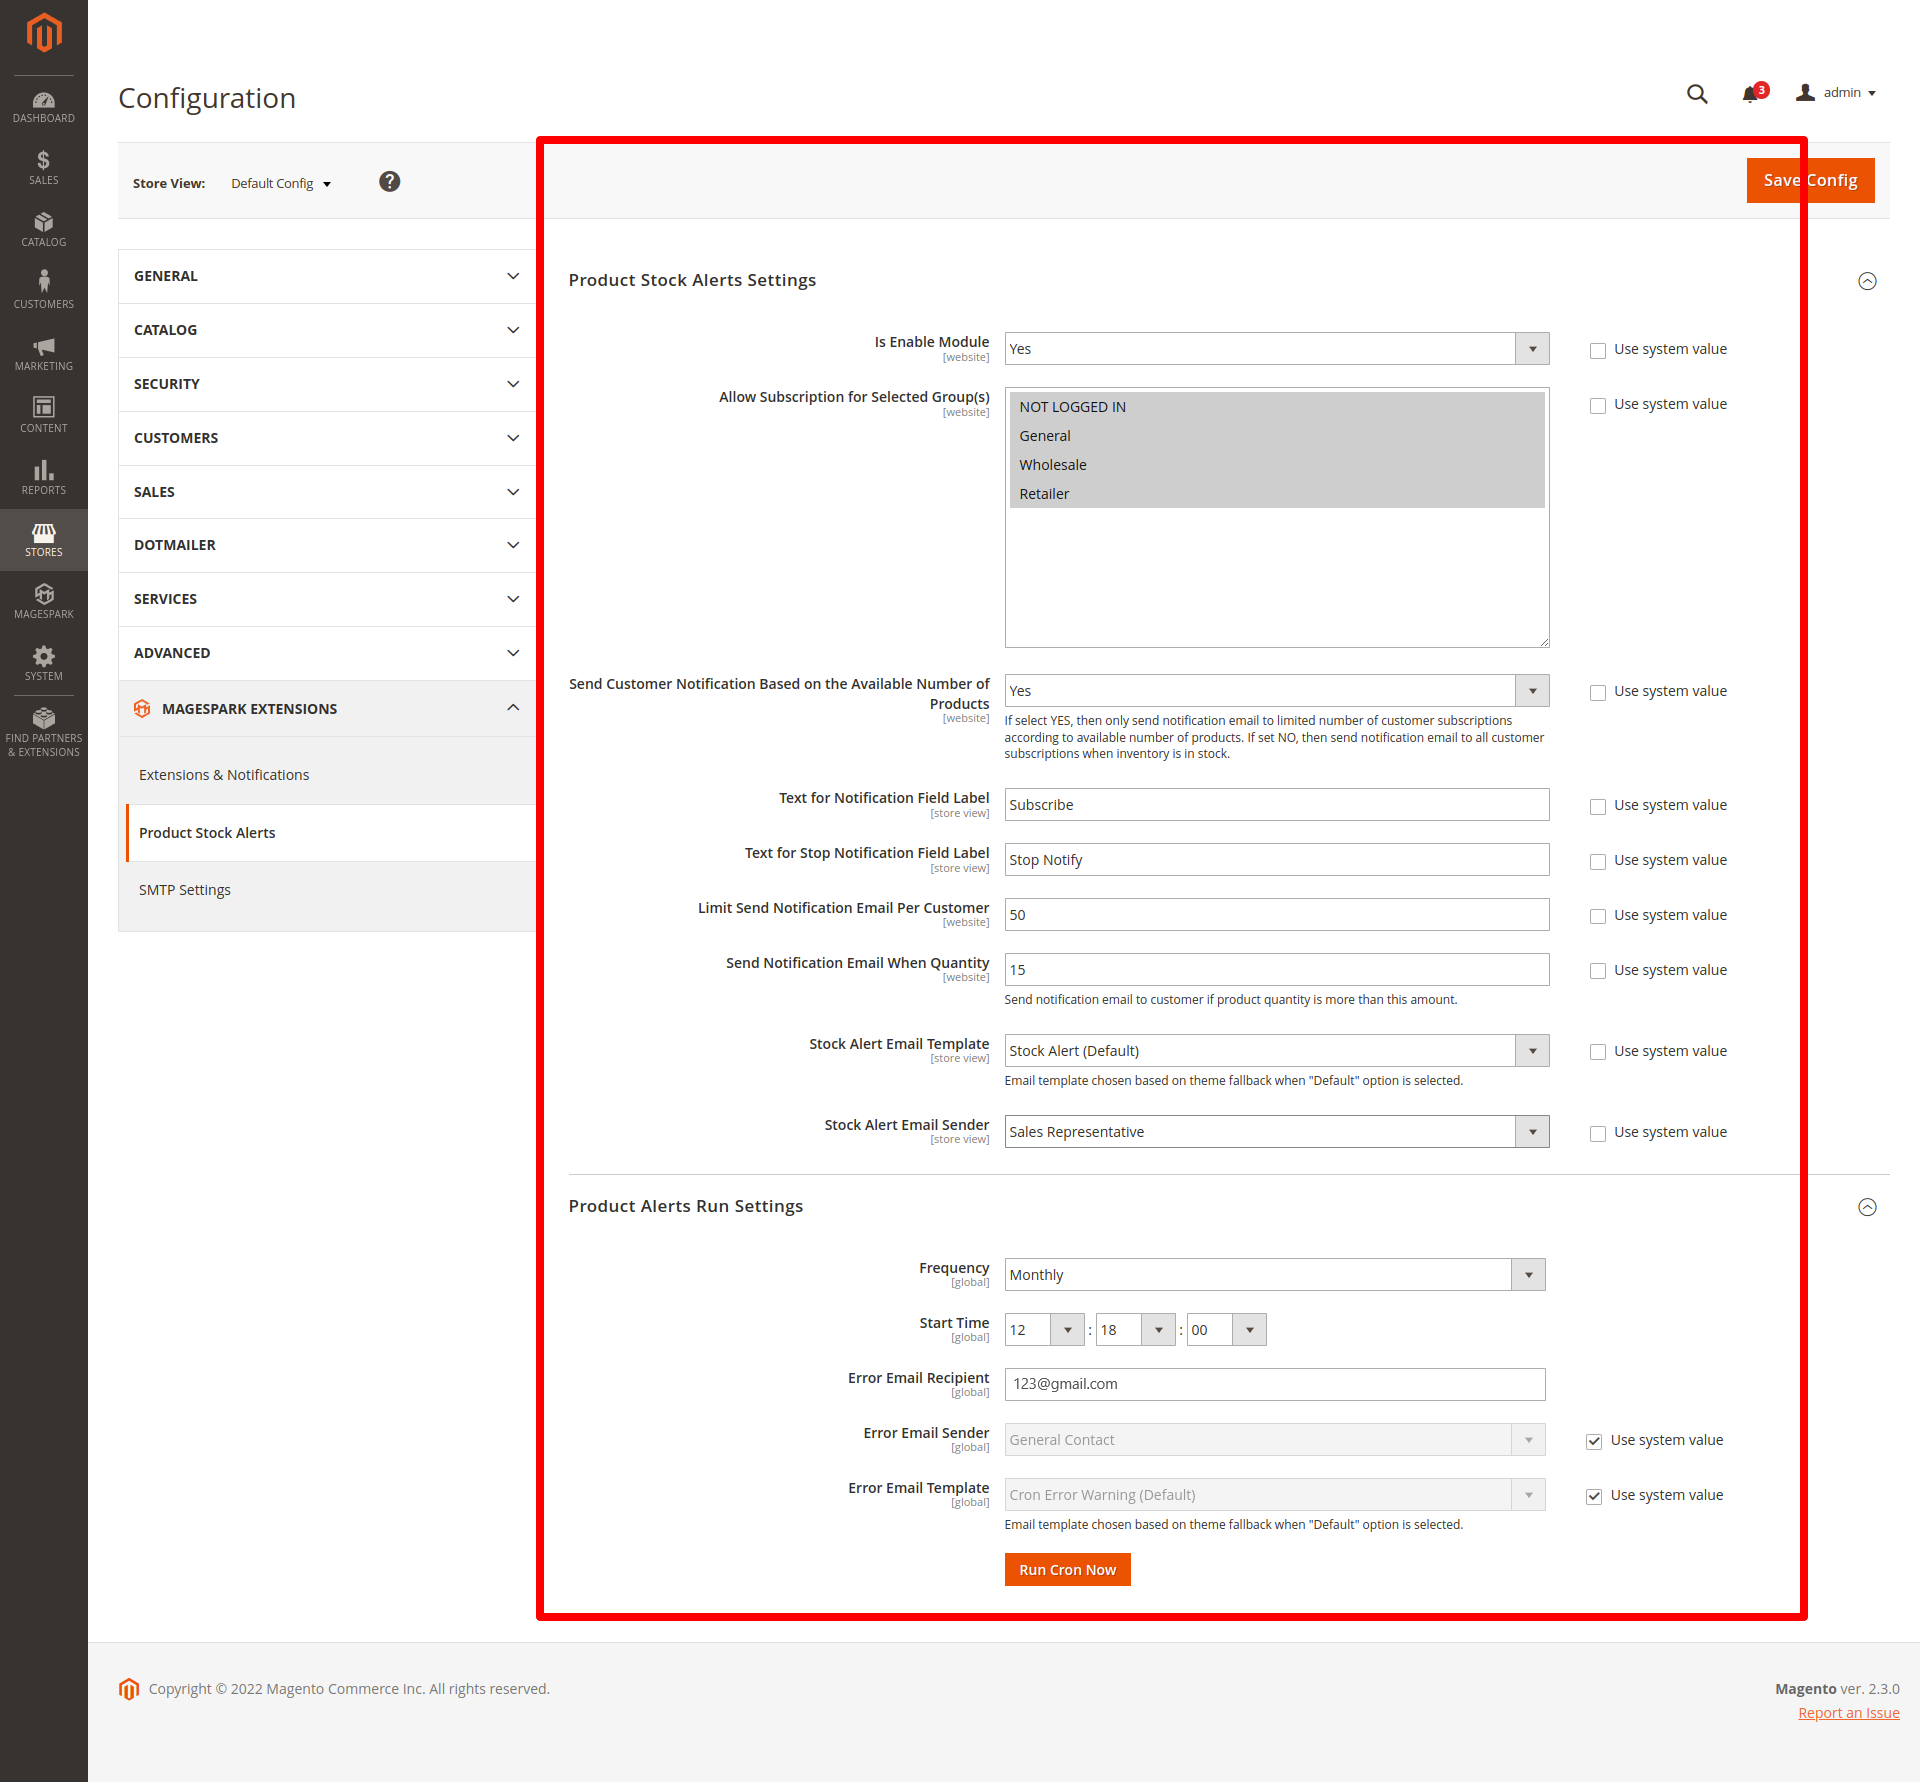This screenshot has width=1920, height=1784.
Task: Open the Sales sidebar menu
Action: coord(44,168)
